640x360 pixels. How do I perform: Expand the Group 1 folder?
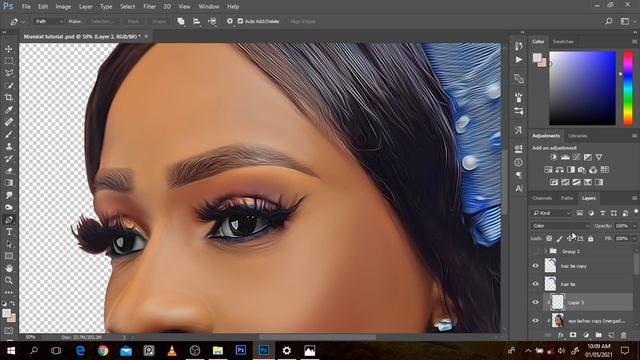click(x=545, y=251)
